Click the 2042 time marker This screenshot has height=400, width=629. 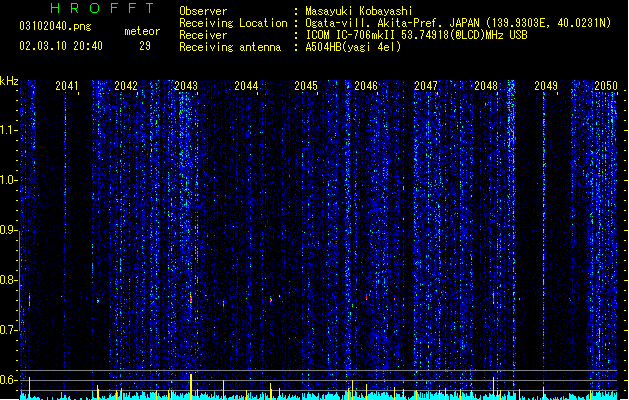pos(126,86)
